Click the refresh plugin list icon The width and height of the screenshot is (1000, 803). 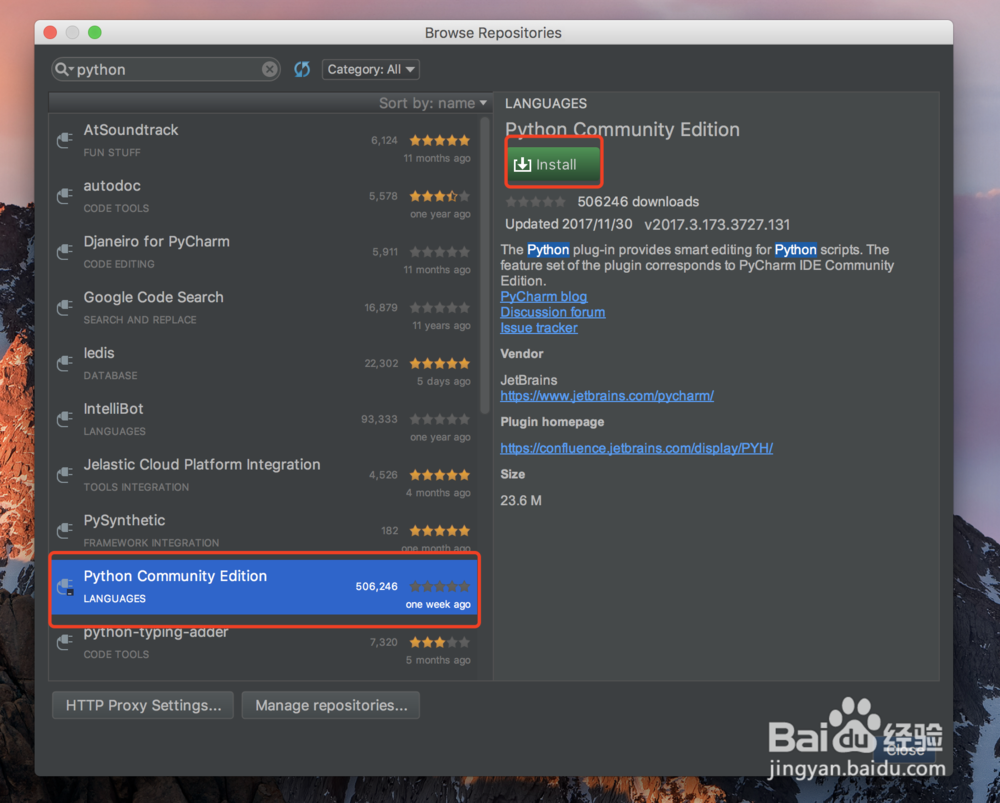coord(302,69)
